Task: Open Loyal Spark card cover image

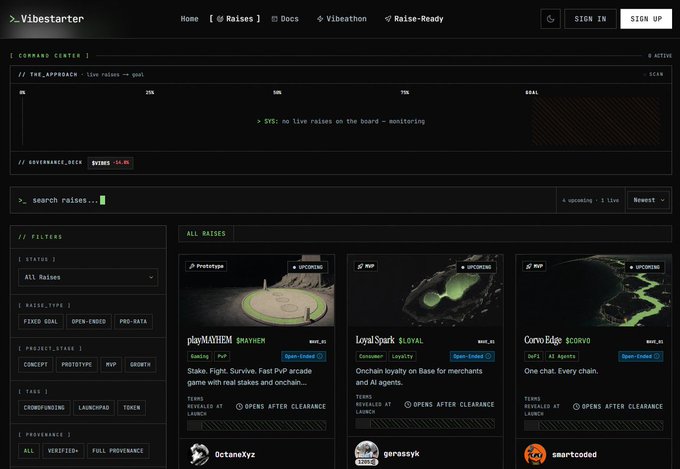Action: [425, 290]
